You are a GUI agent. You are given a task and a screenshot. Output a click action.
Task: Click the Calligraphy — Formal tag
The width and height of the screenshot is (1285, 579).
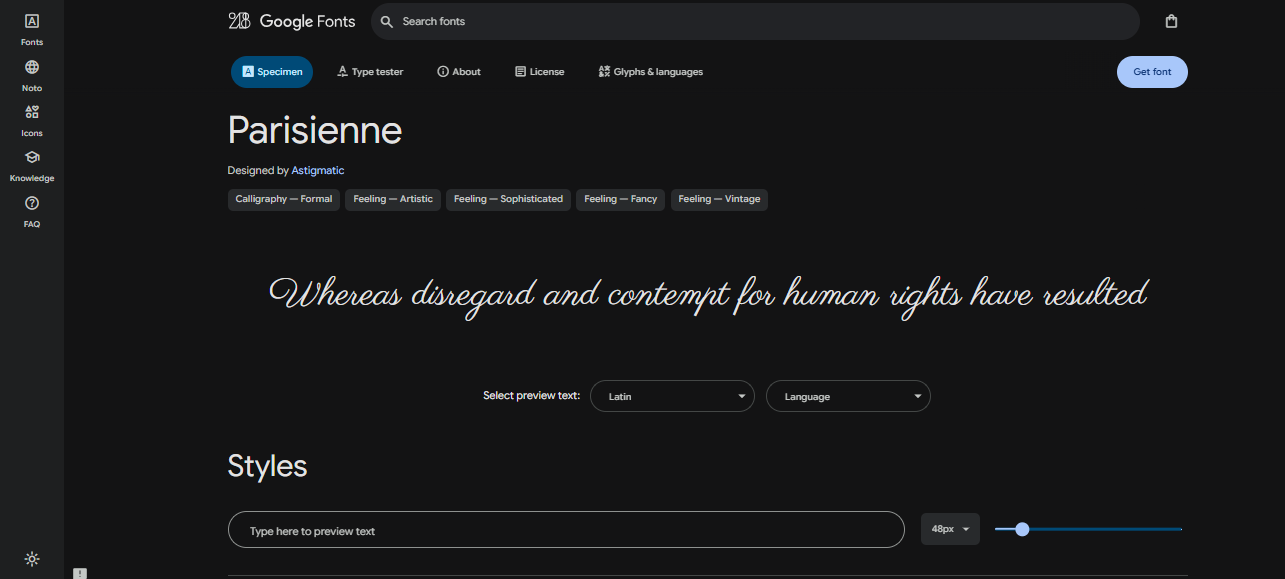pos(284,199)
